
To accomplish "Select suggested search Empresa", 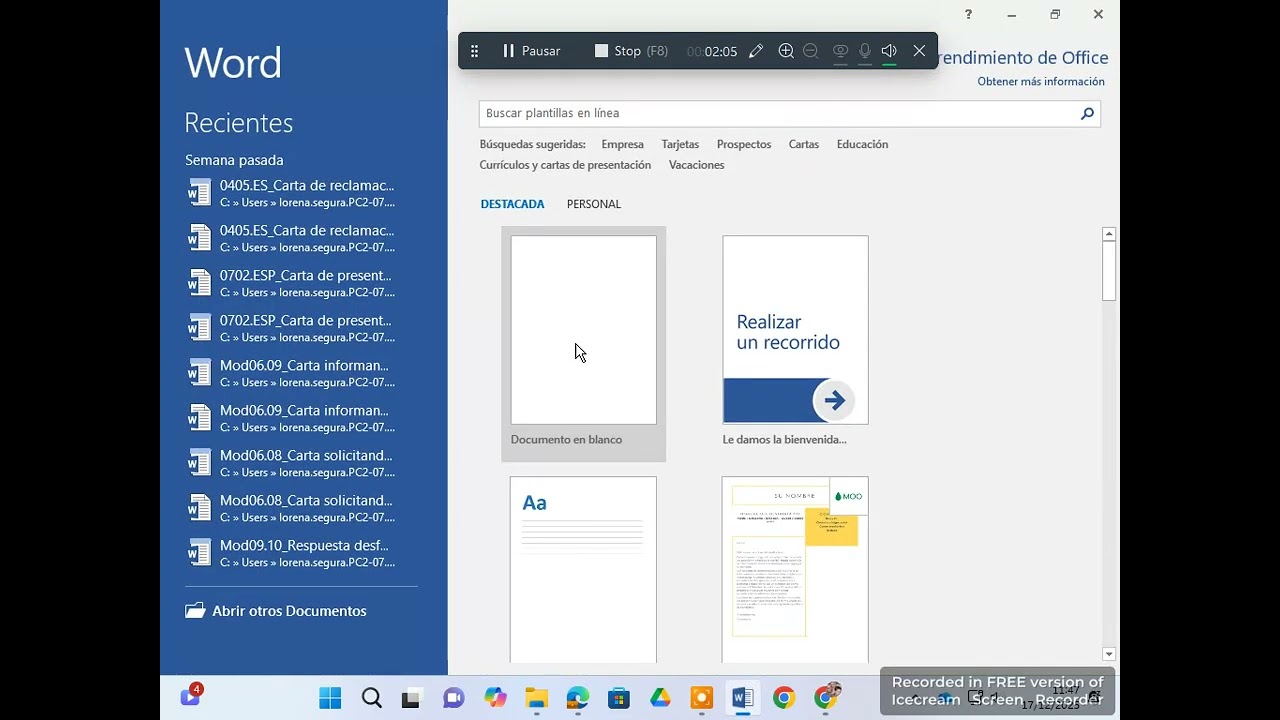I will click(x=622, y=144).
